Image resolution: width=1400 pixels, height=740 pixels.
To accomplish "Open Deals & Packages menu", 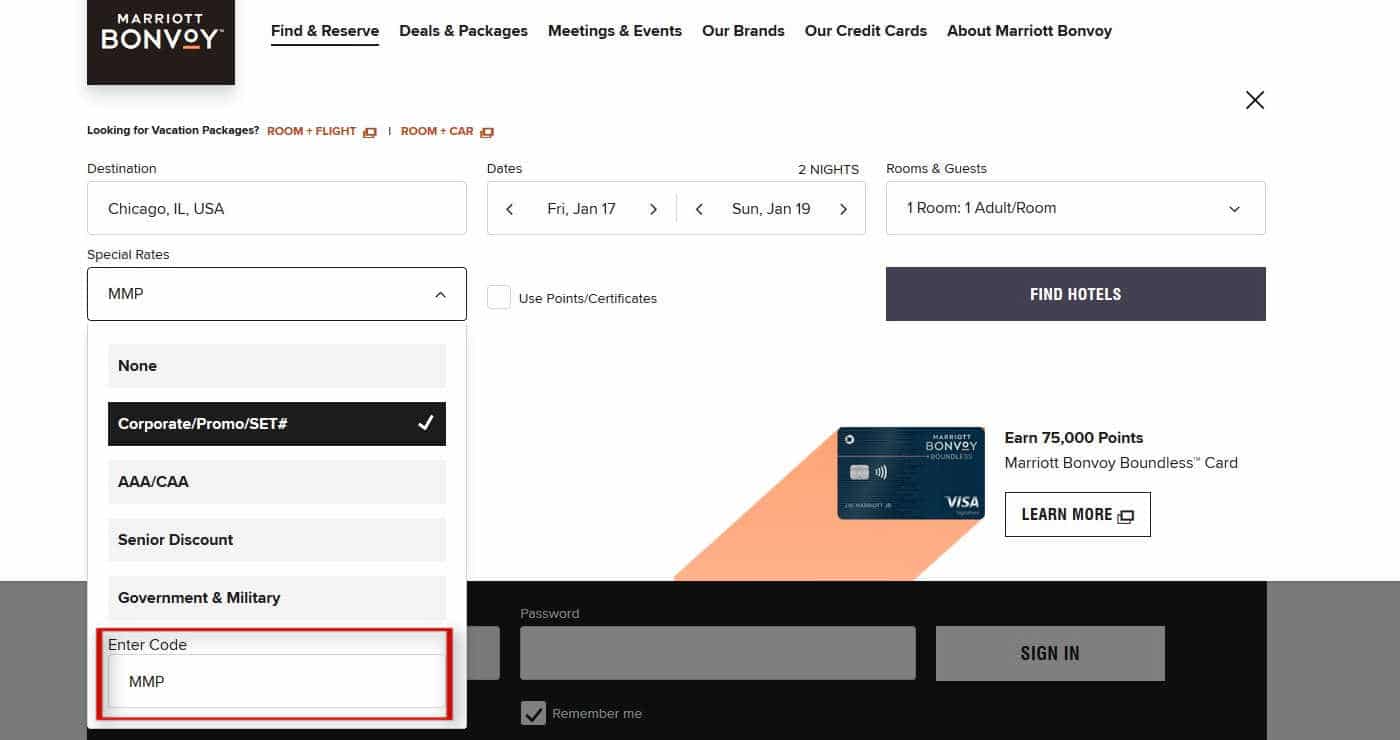I will pos(463,31).
